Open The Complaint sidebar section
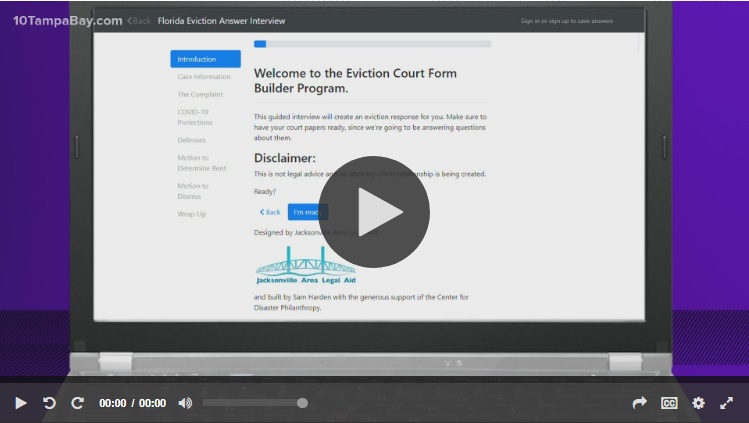749x423 pixels. pyautogui.click(x=200, y=95)
